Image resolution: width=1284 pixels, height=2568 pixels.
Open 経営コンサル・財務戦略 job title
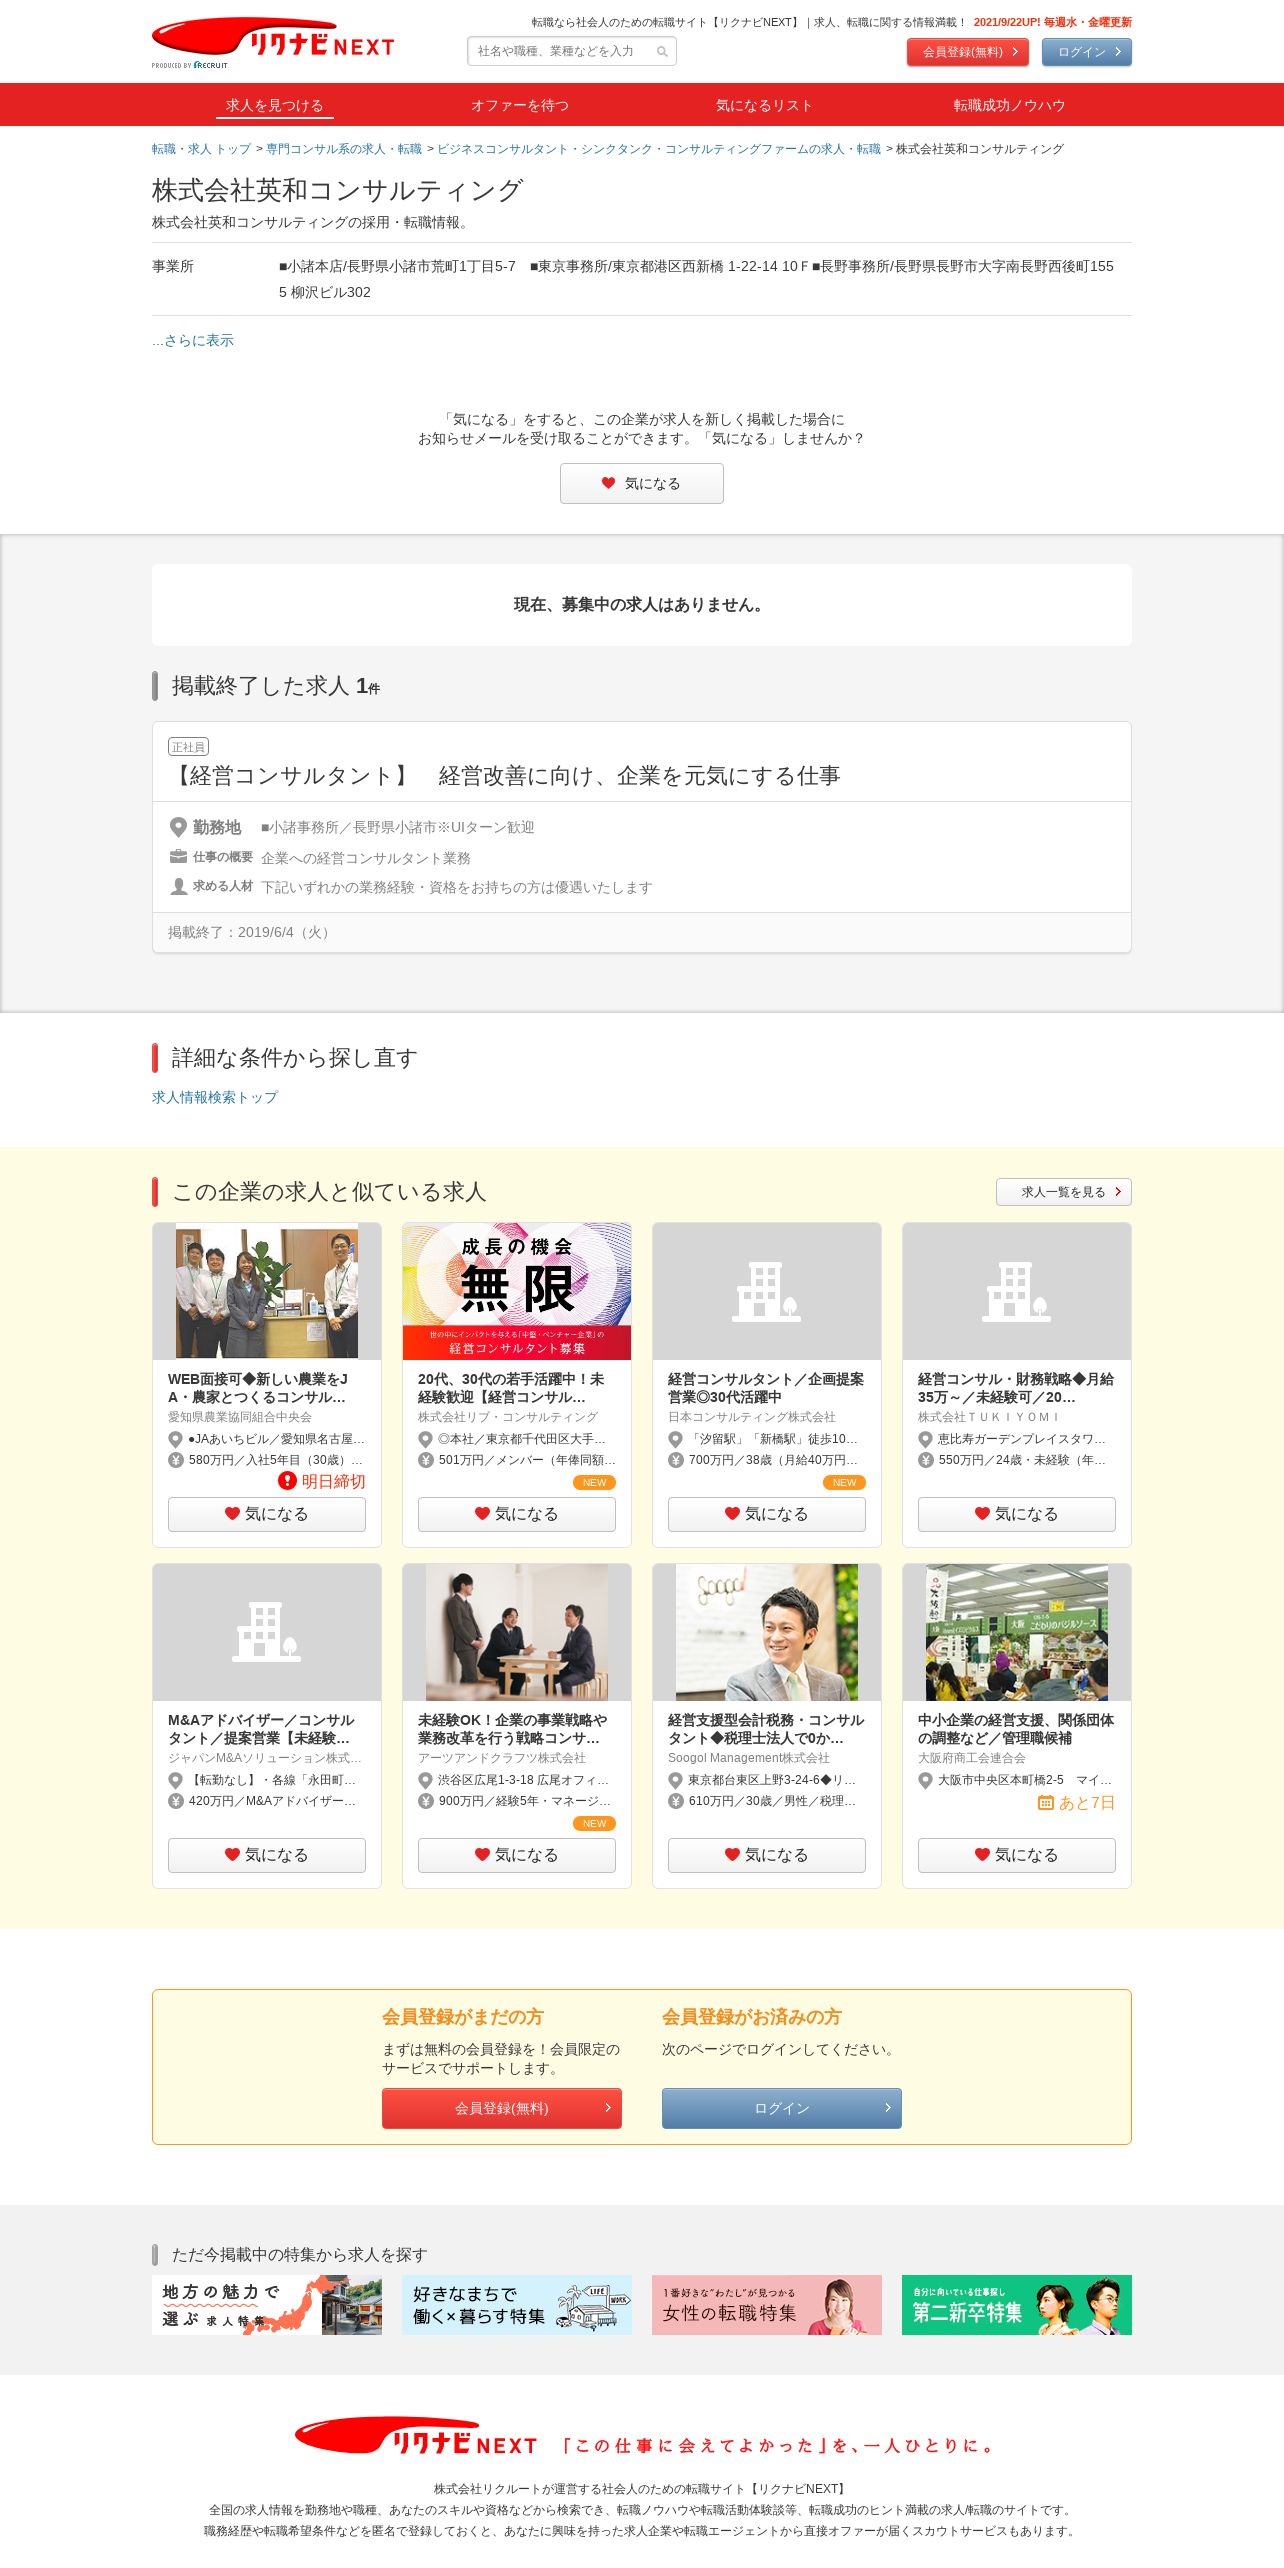pyautogui.click(x=1016, y=1388)
